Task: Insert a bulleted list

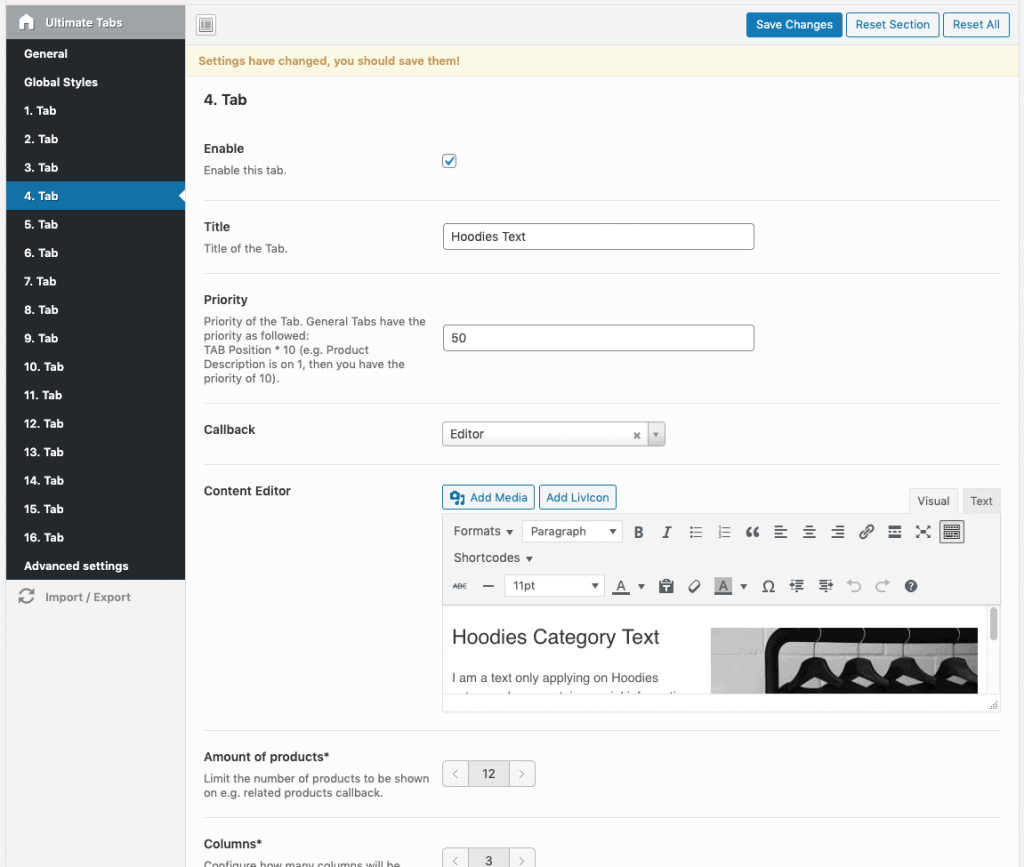Action: pyautogui.click(x=696, y=532)
